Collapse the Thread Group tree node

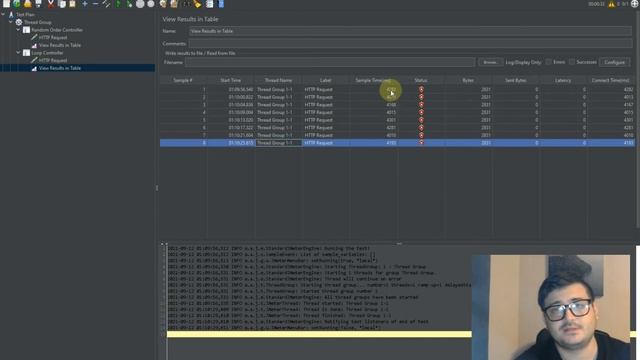[x=11, y=22]
